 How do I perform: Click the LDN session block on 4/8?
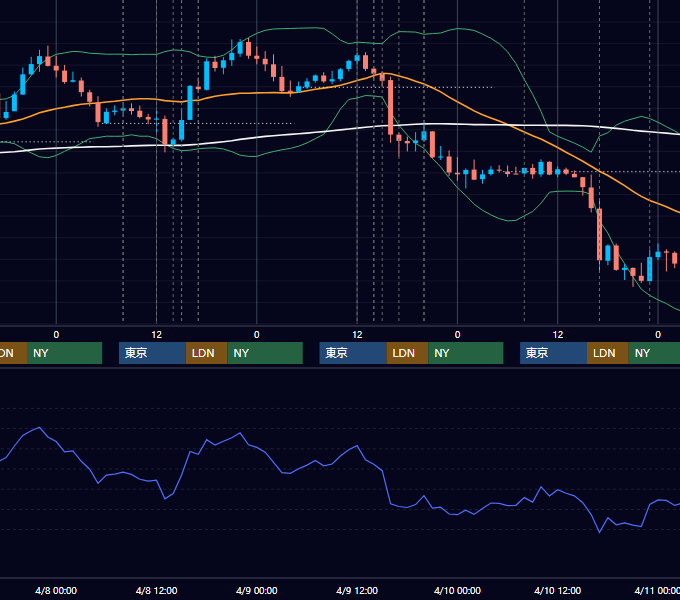(206, 353)
